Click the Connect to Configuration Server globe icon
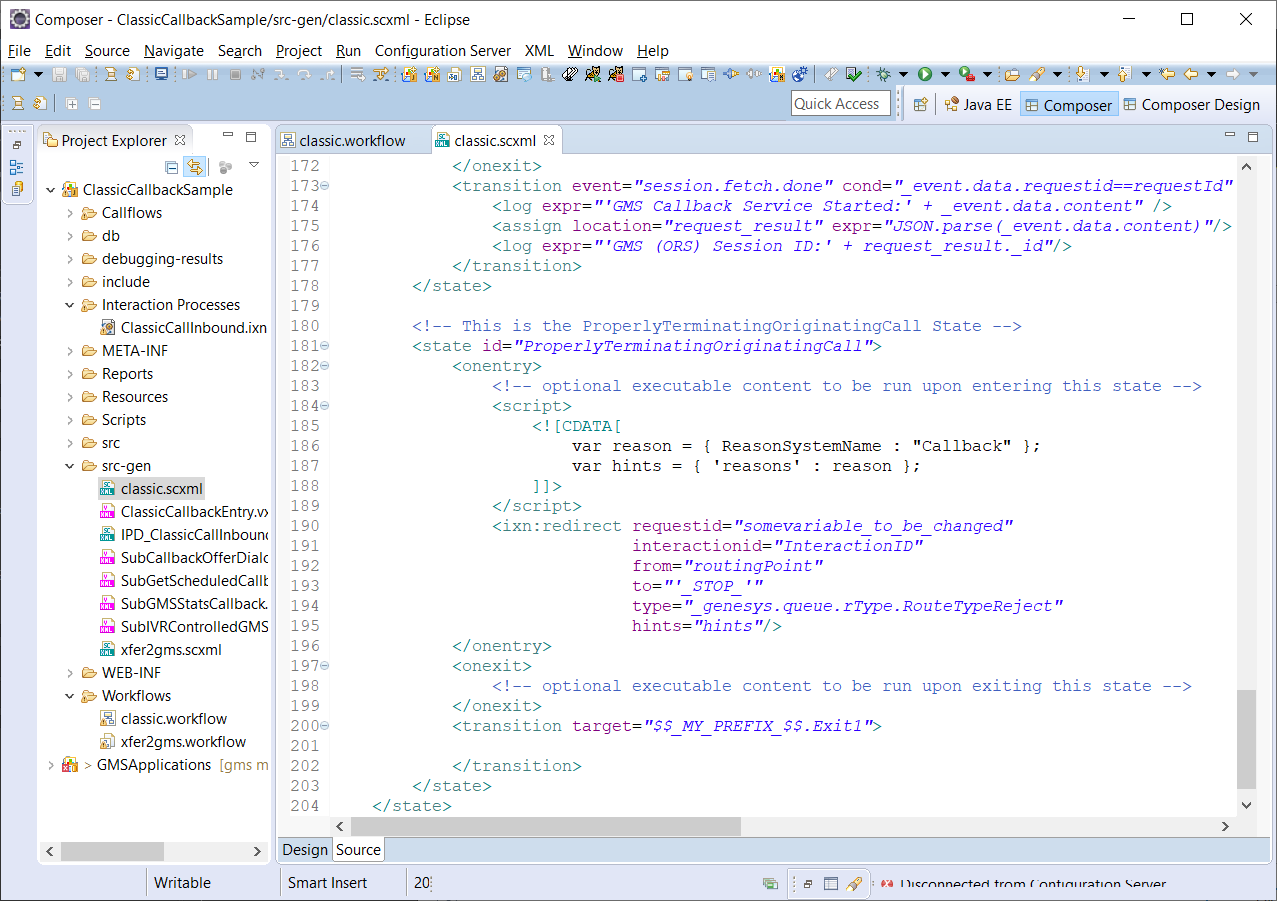 pos(800,74)
